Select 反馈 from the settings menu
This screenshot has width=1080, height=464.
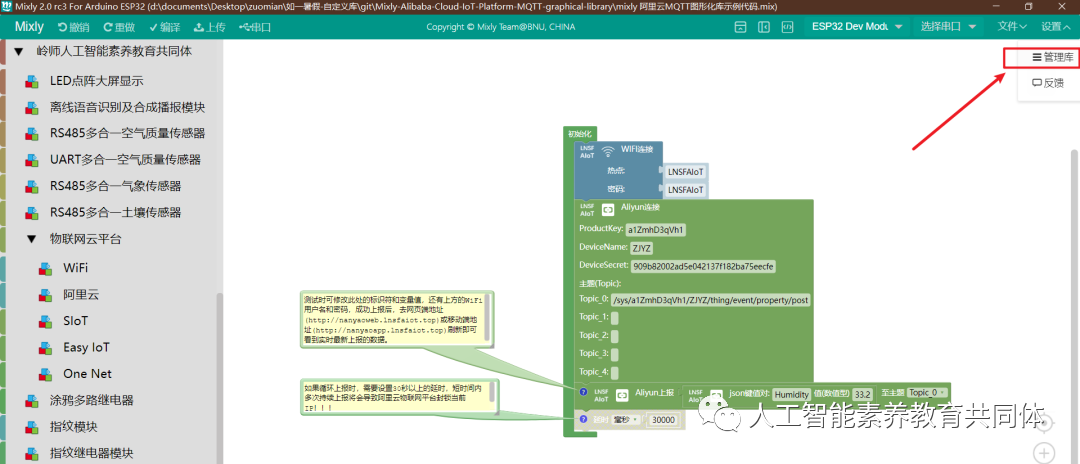pyautogui.click(x=1048, y=83)
